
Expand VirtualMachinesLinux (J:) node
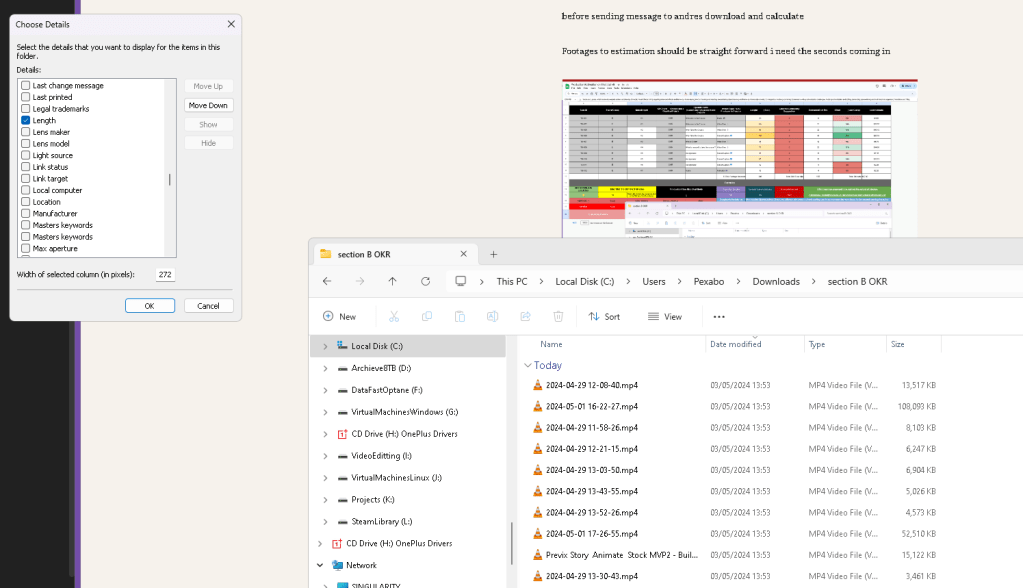click(x=325, y=478)
